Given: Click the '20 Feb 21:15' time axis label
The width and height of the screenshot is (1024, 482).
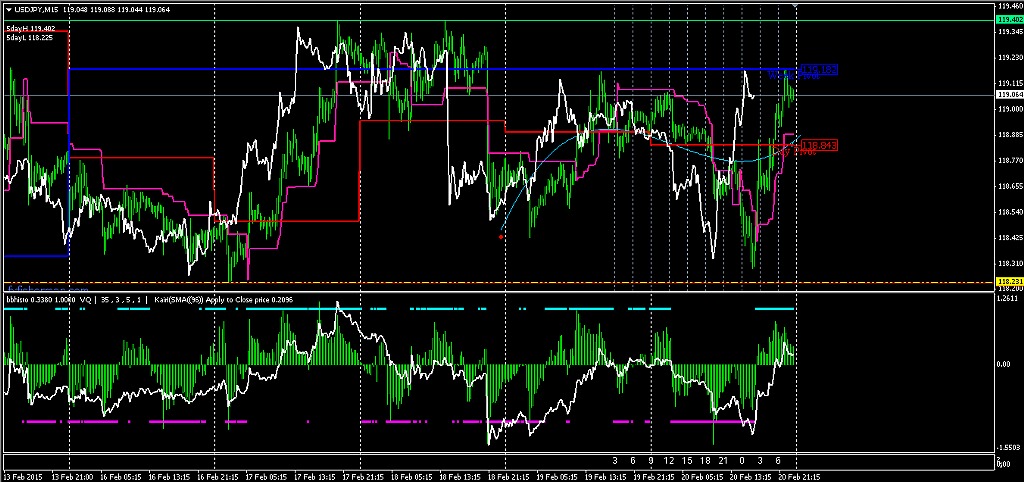Looking at the screenshot, I should pos(801,476).
